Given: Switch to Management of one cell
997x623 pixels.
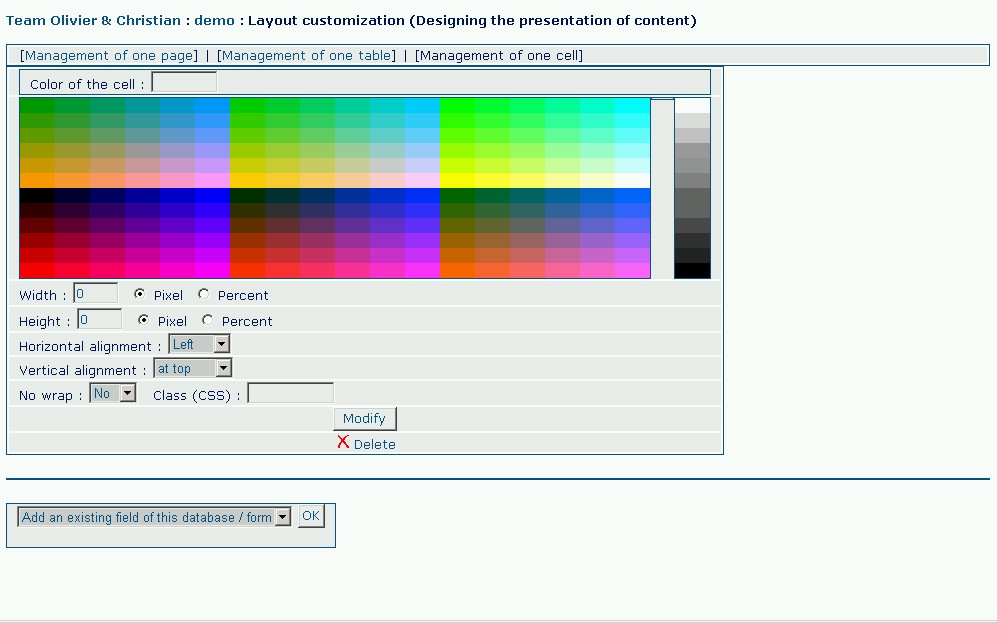Looking at the screenshot, I should (x=498, y=56).
